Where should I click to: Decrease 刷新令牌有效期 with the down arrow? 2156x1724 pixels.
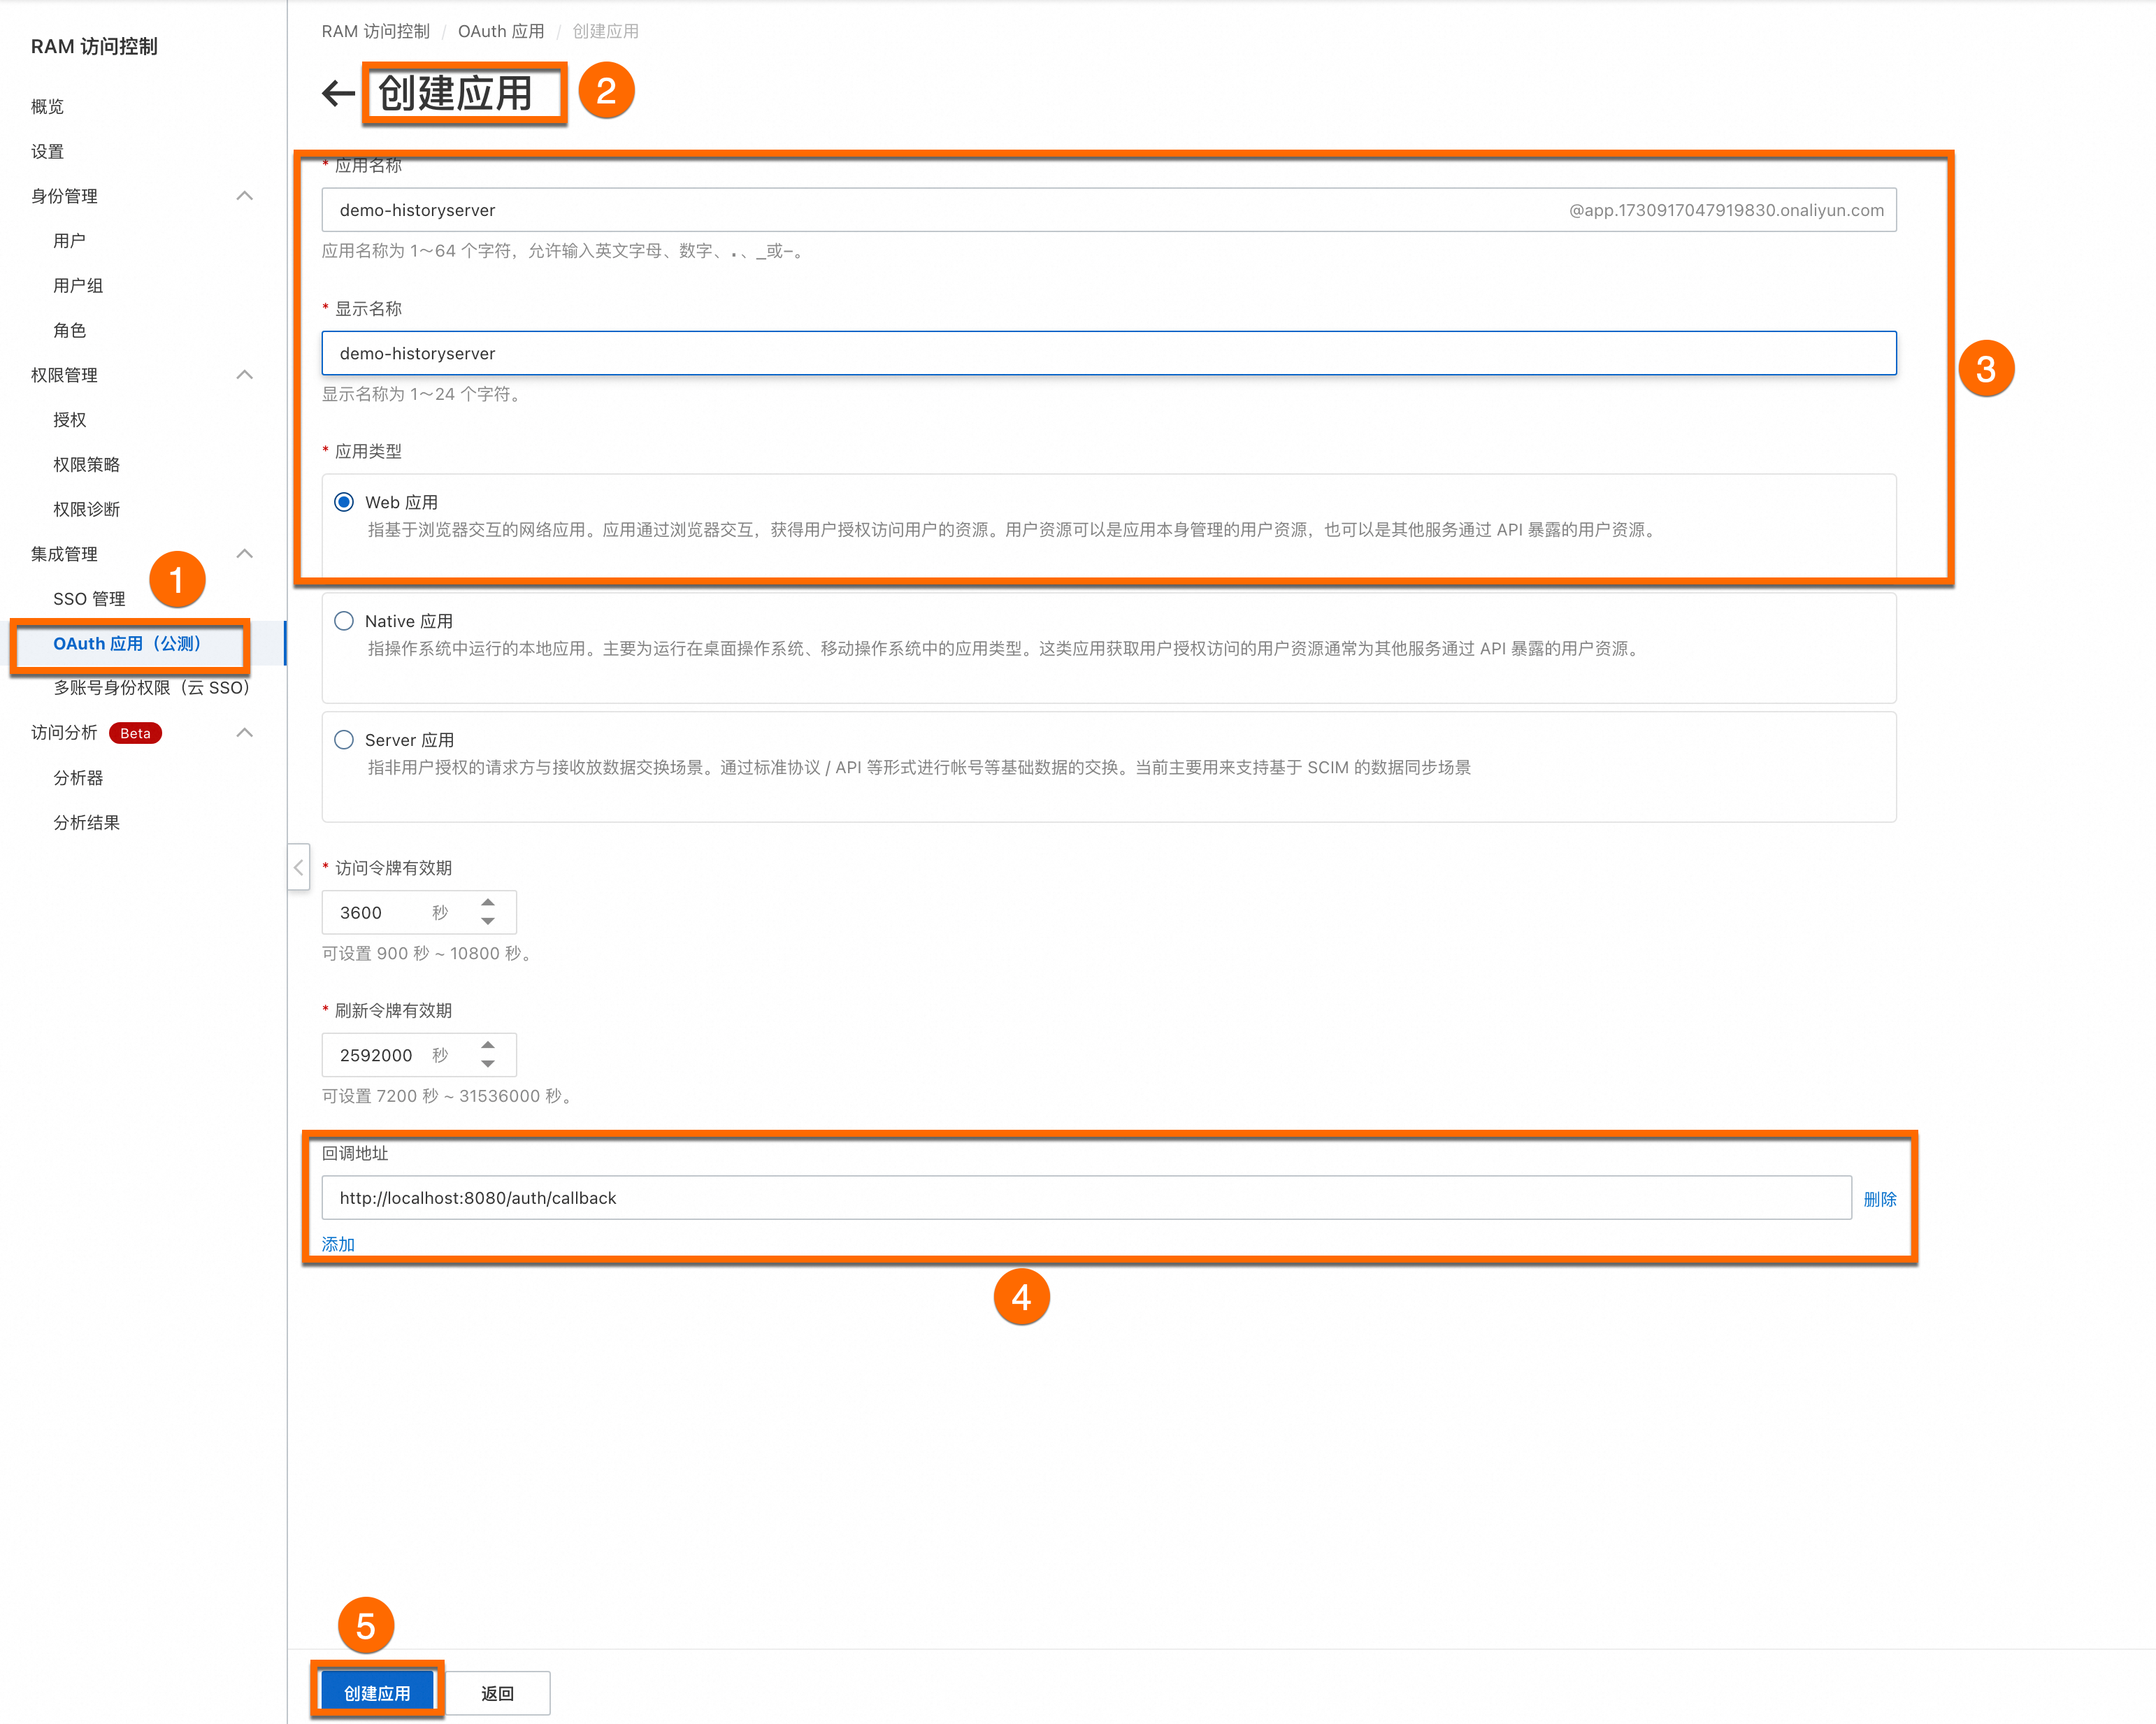(488, 1065)
